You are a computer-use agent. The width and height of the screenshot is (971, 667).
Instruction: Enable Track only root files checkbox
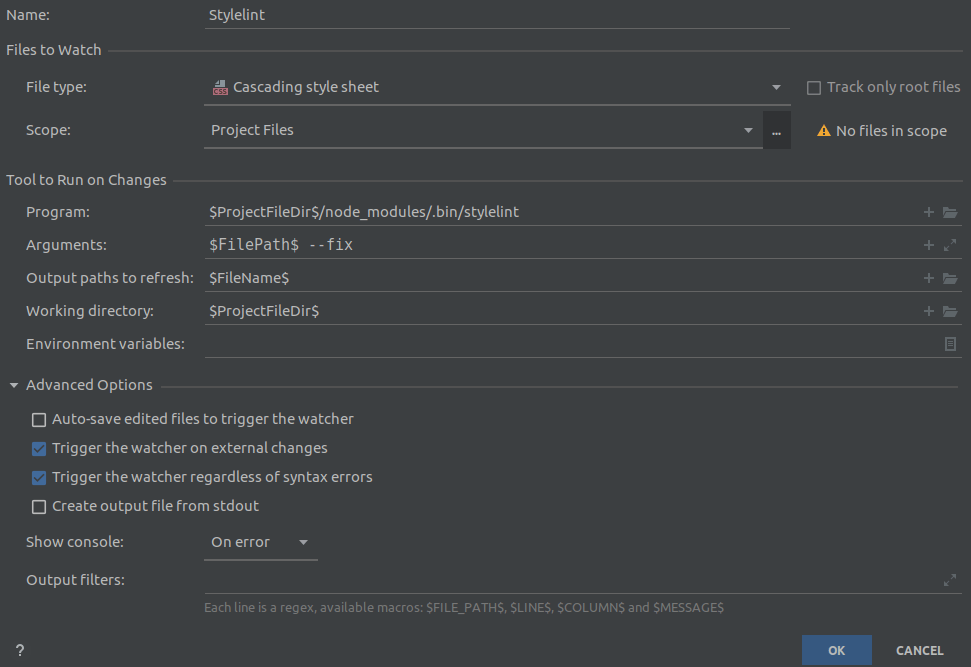tap(814, 87)
